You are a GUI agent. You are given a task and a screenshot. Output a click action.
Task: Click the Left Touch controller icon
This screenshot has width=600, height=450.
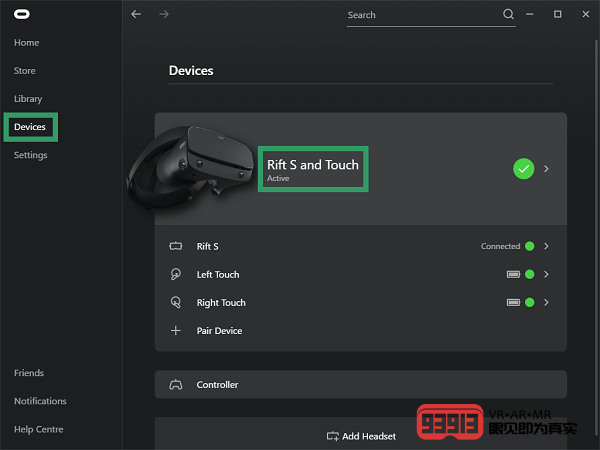click(x=176, y=274)
